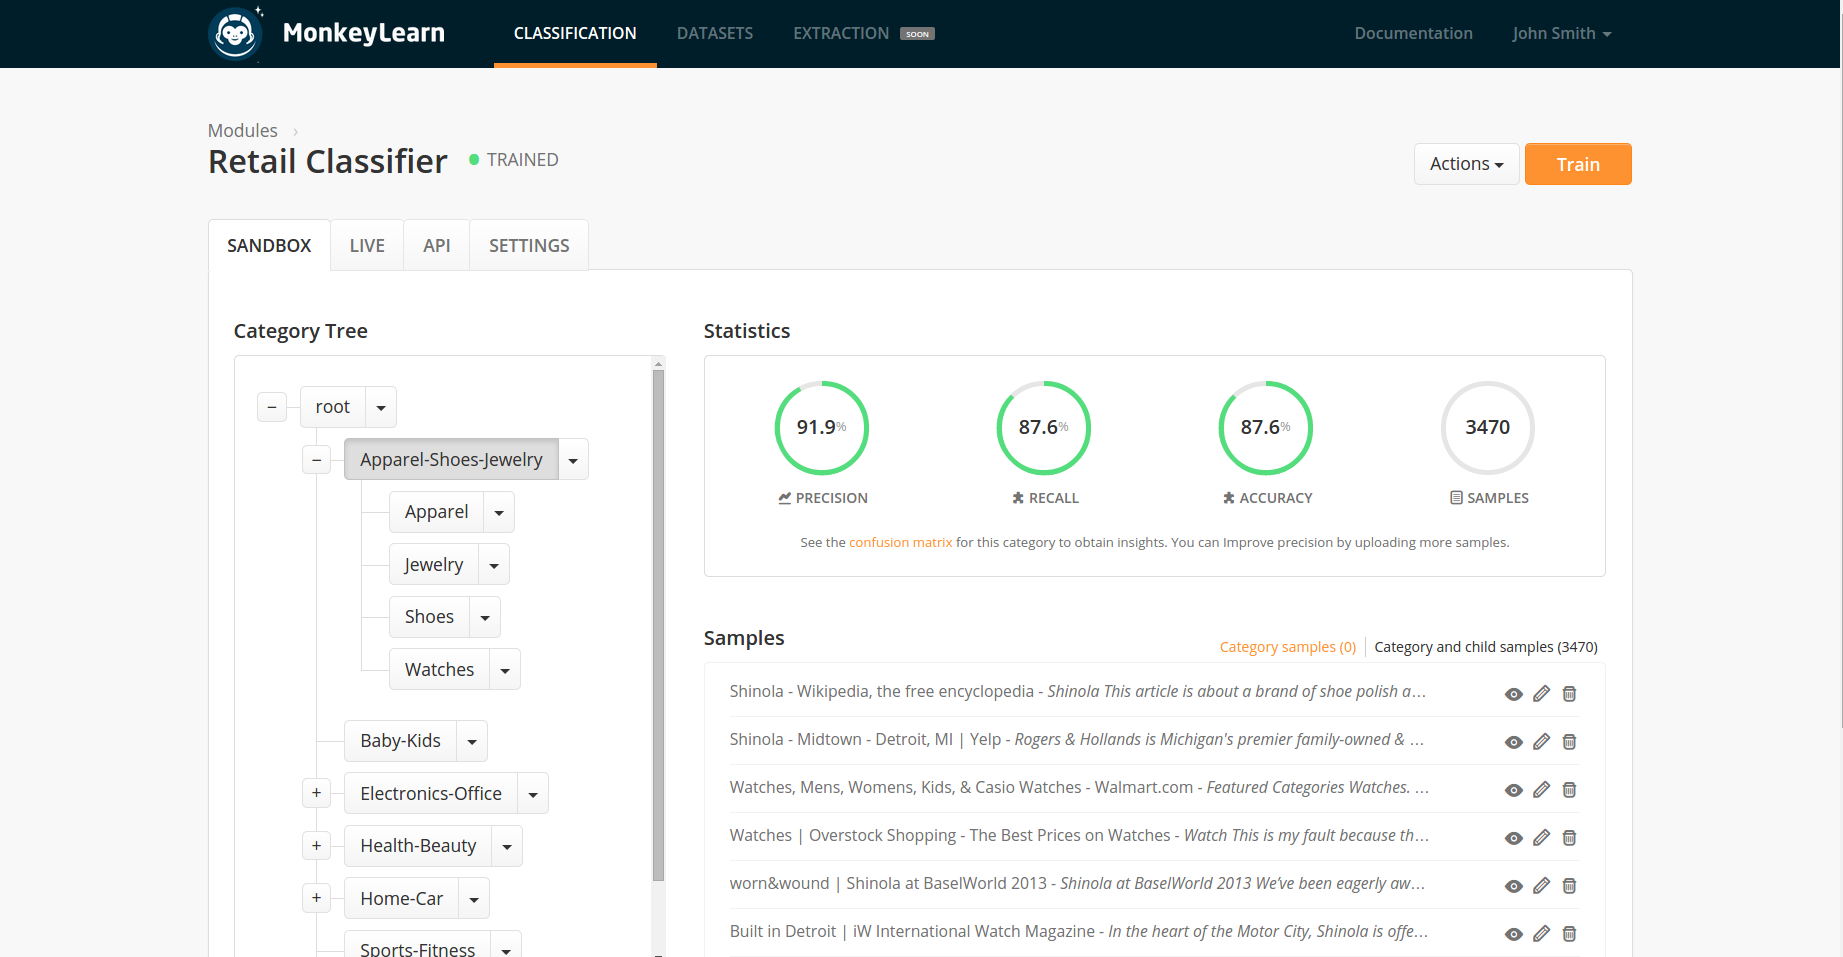This screenshot has height=957, width=1843.
Task: Edit the Built in Detroit iW Magazine sample
Action: [x=1542, y=934]
